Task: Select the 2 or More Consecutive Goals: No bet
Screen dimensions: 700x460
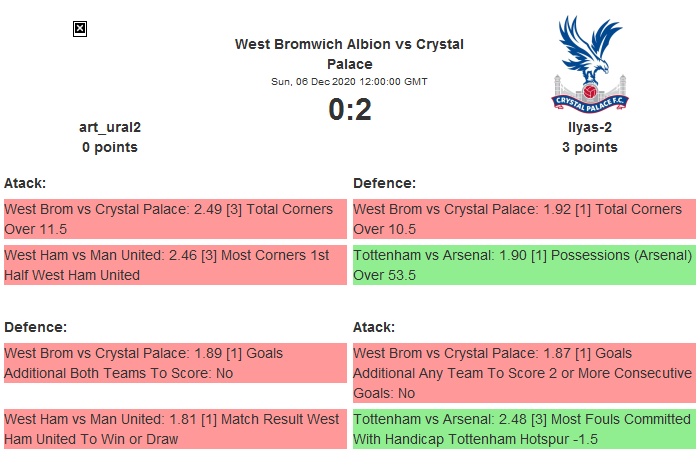Action: (524, 373)
